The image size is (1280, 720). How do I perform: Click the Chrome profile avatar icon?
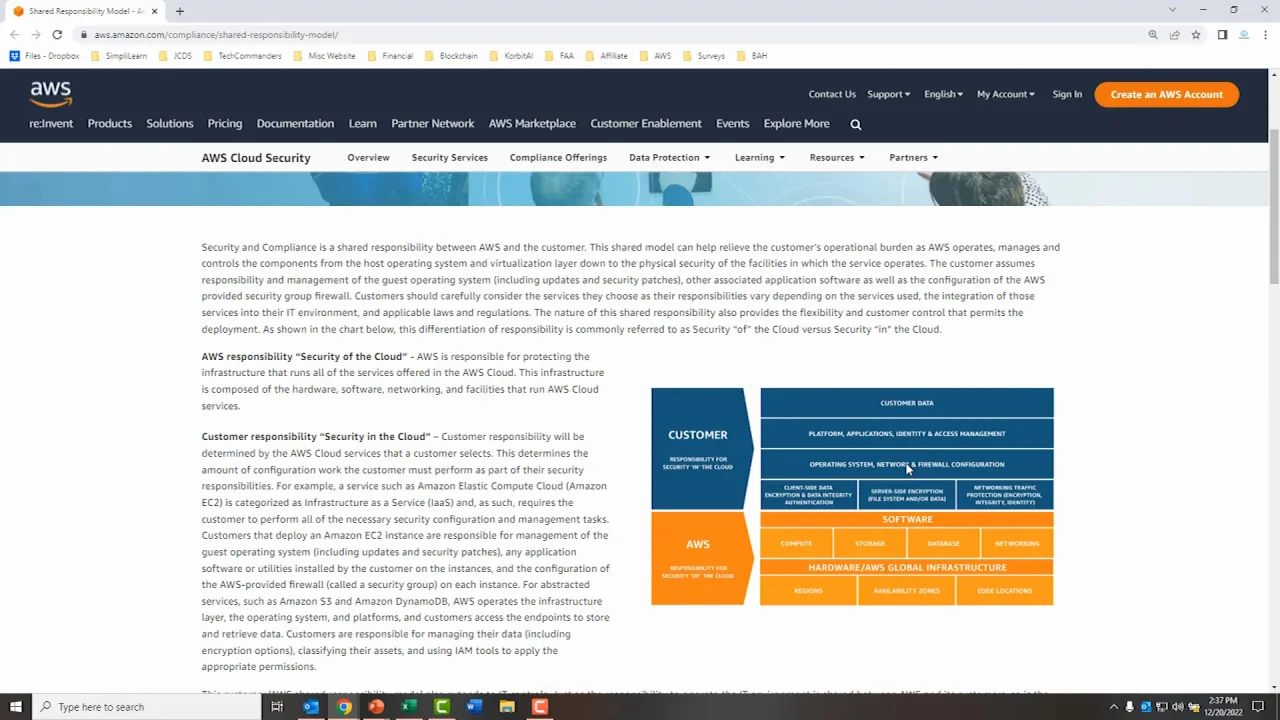click(x=1244, y=34)
